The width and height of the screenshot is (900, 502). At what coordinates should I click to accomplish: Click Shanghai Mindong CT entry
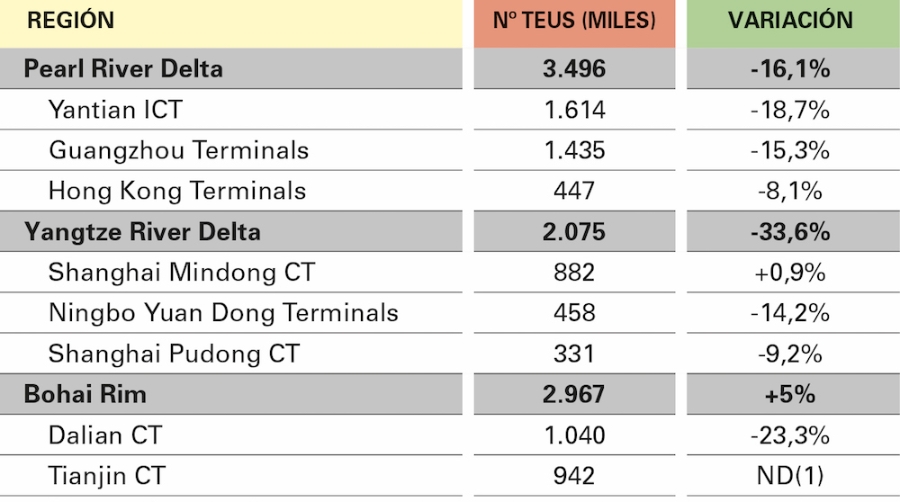(181, 273)
